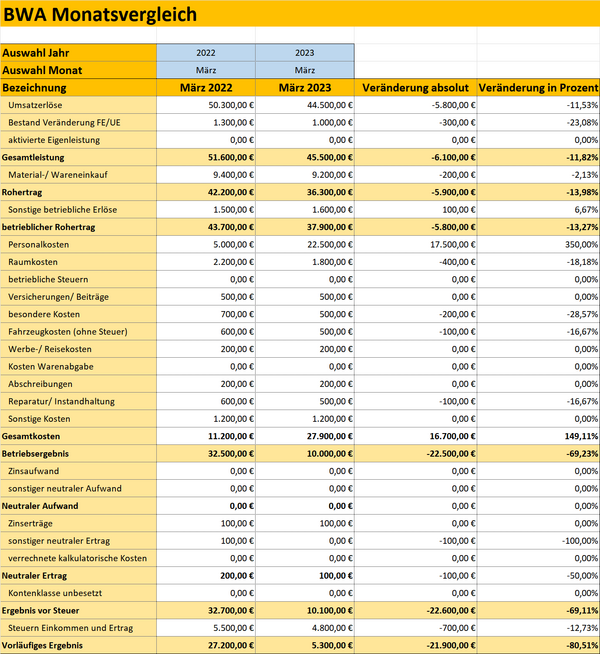Click the BWA Monatsvergleich title
The height and width of the screenshot is (654, 600).
point(100,15)
